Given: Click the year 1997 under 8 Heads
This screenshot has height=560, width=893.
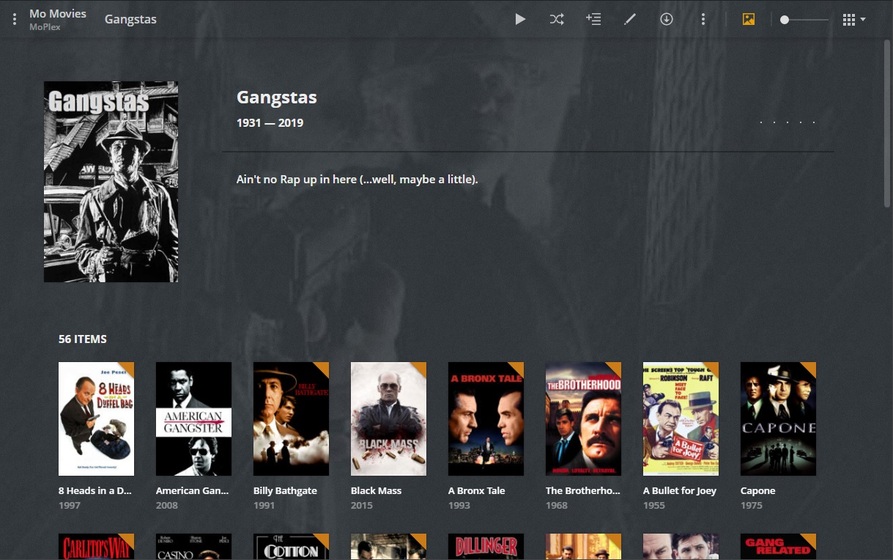Looking at the screenshot, I should pyautogui.click(x=69, y=505).
